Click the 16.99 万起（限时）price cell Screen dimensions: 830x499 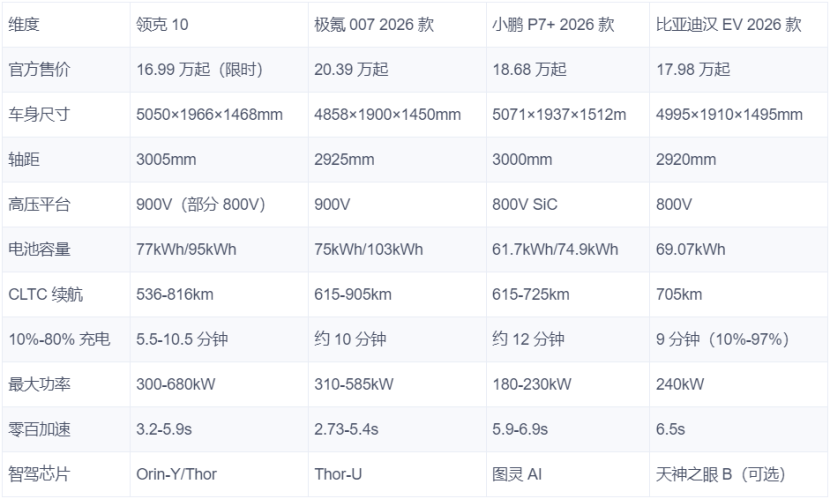pyautogui.click(x=219, y=69)
